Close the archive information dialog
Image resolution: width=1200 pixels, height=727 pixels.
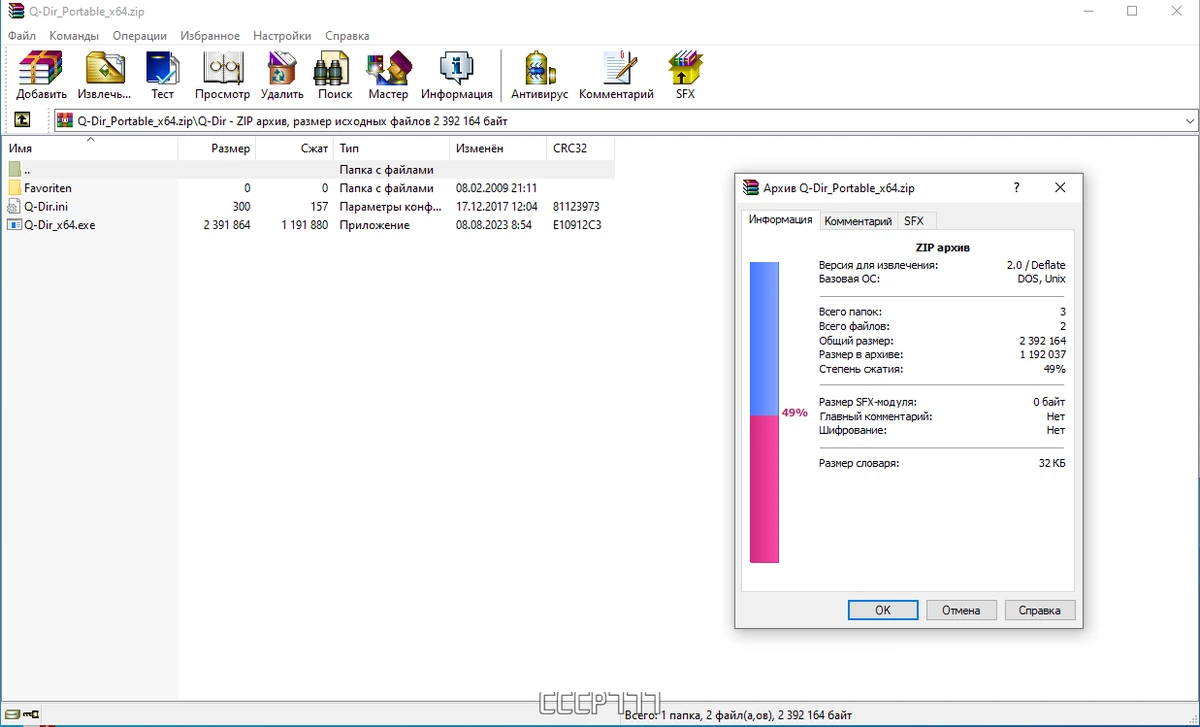point(1060,187)
